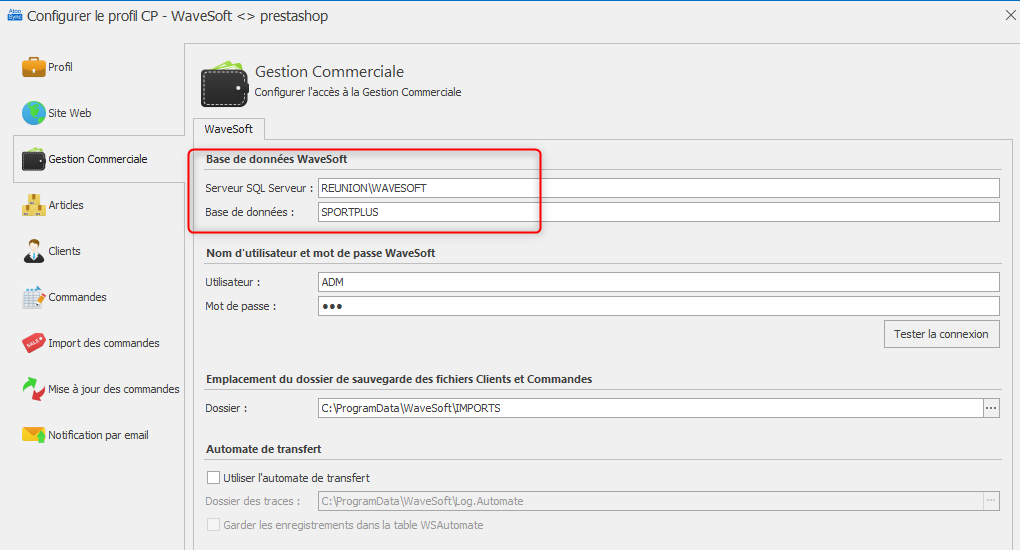Image resolution: width=1020 pixels, height=550 pixels.
Task: Open the Commandes calendar icon
Action: (33, 297)
